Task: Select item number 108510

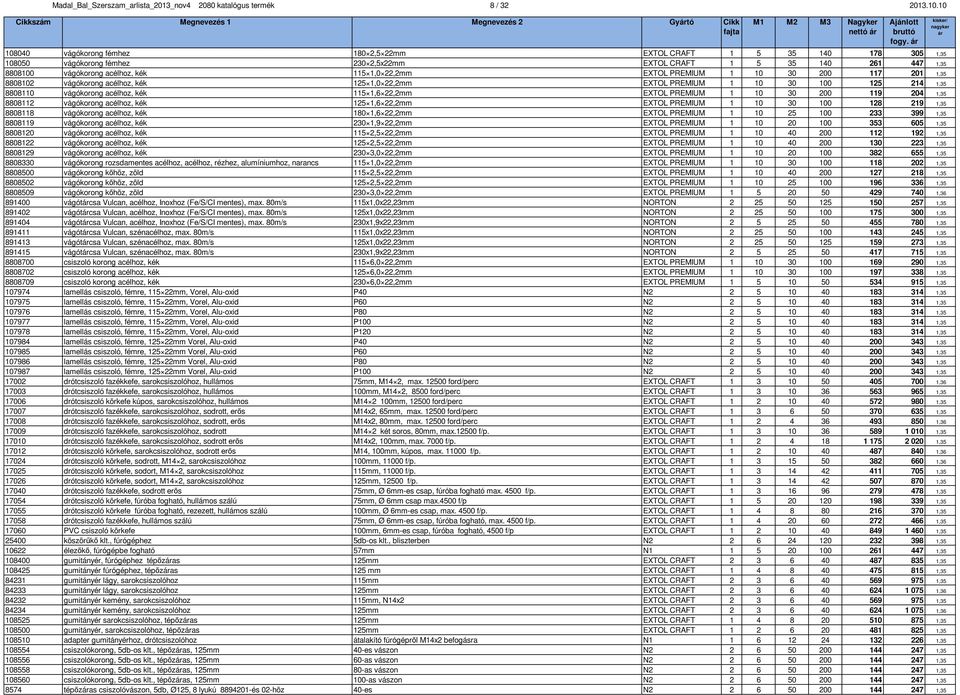Action: coord(17,641)
